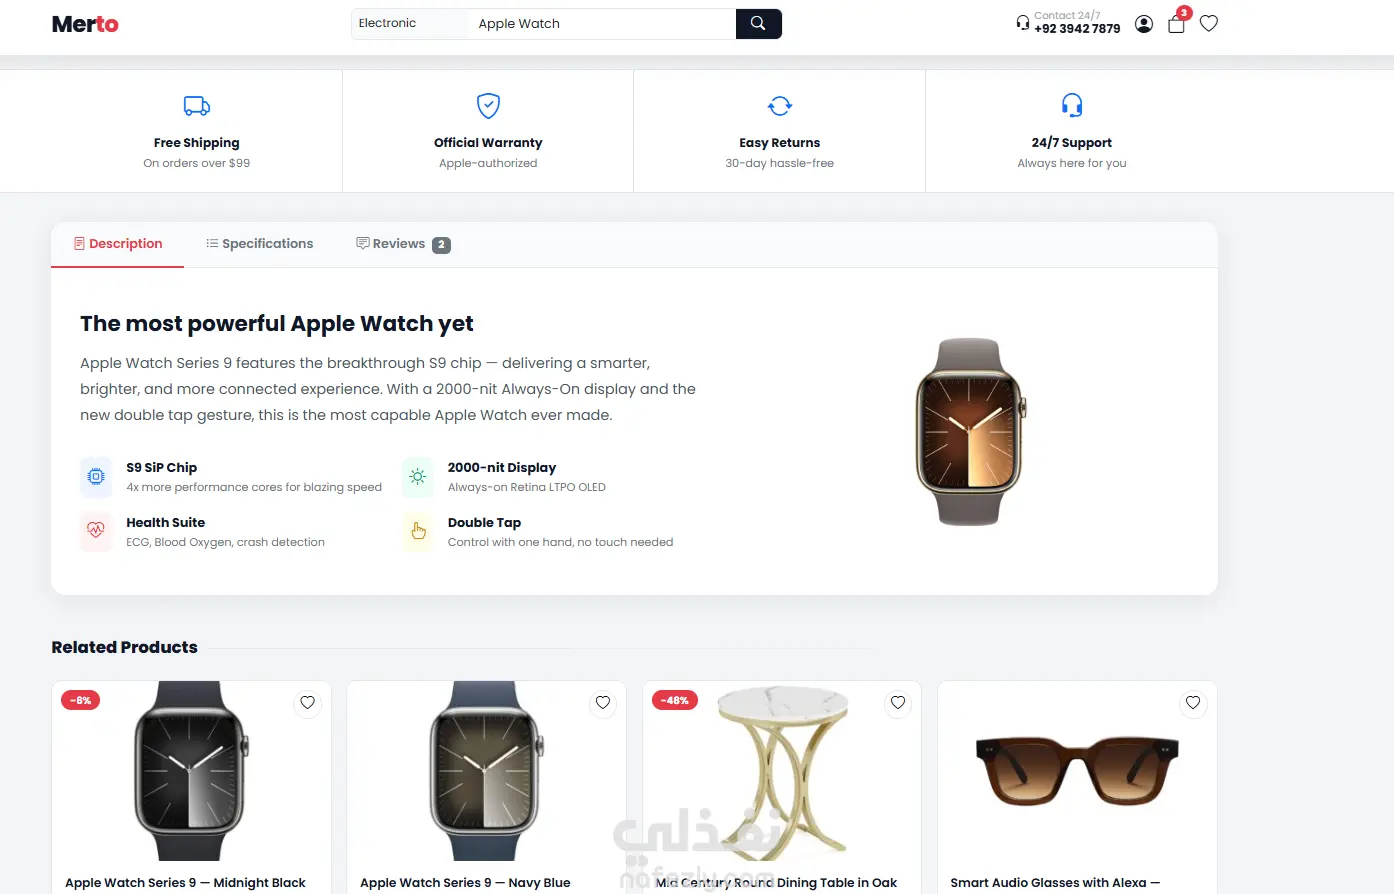Click the Health Suite heart icon

pyautogui.click(x=96, y=531)
